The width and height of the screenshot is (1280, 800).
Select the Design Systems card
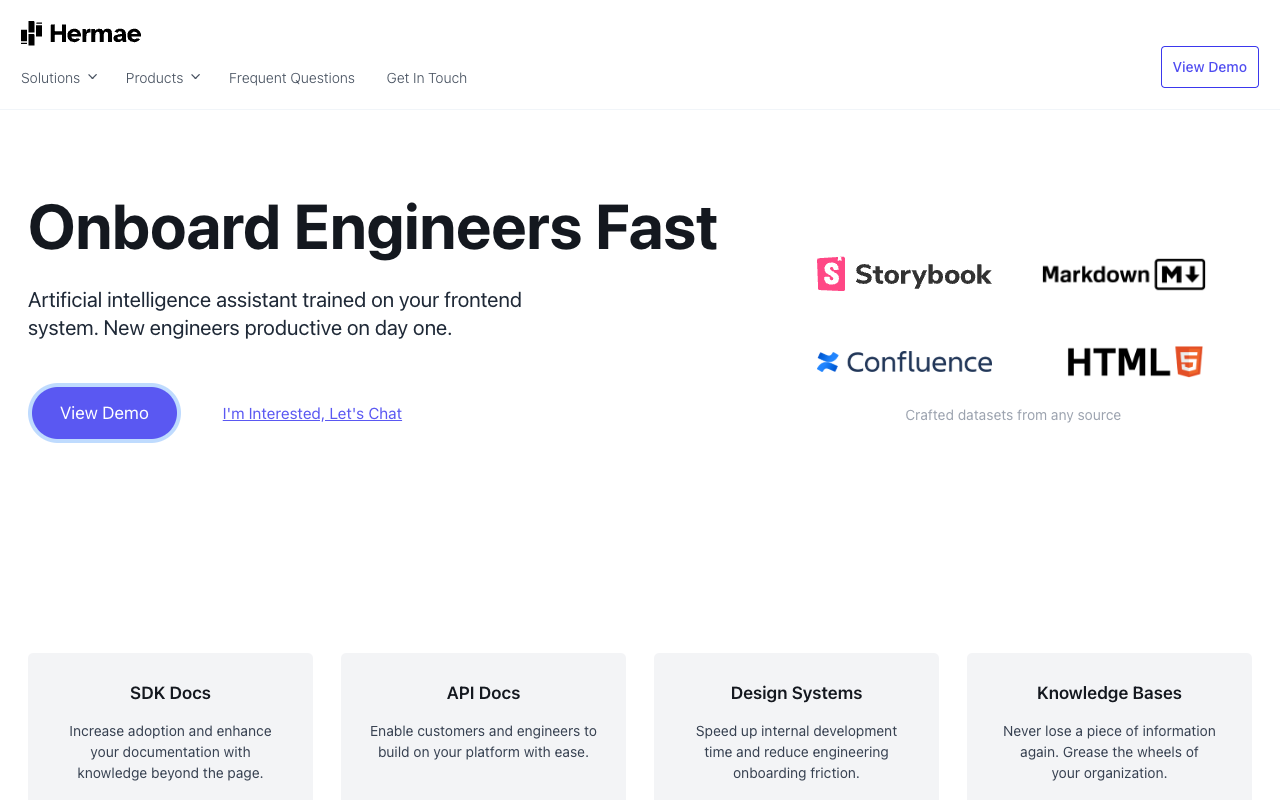[x=796, y=726]
